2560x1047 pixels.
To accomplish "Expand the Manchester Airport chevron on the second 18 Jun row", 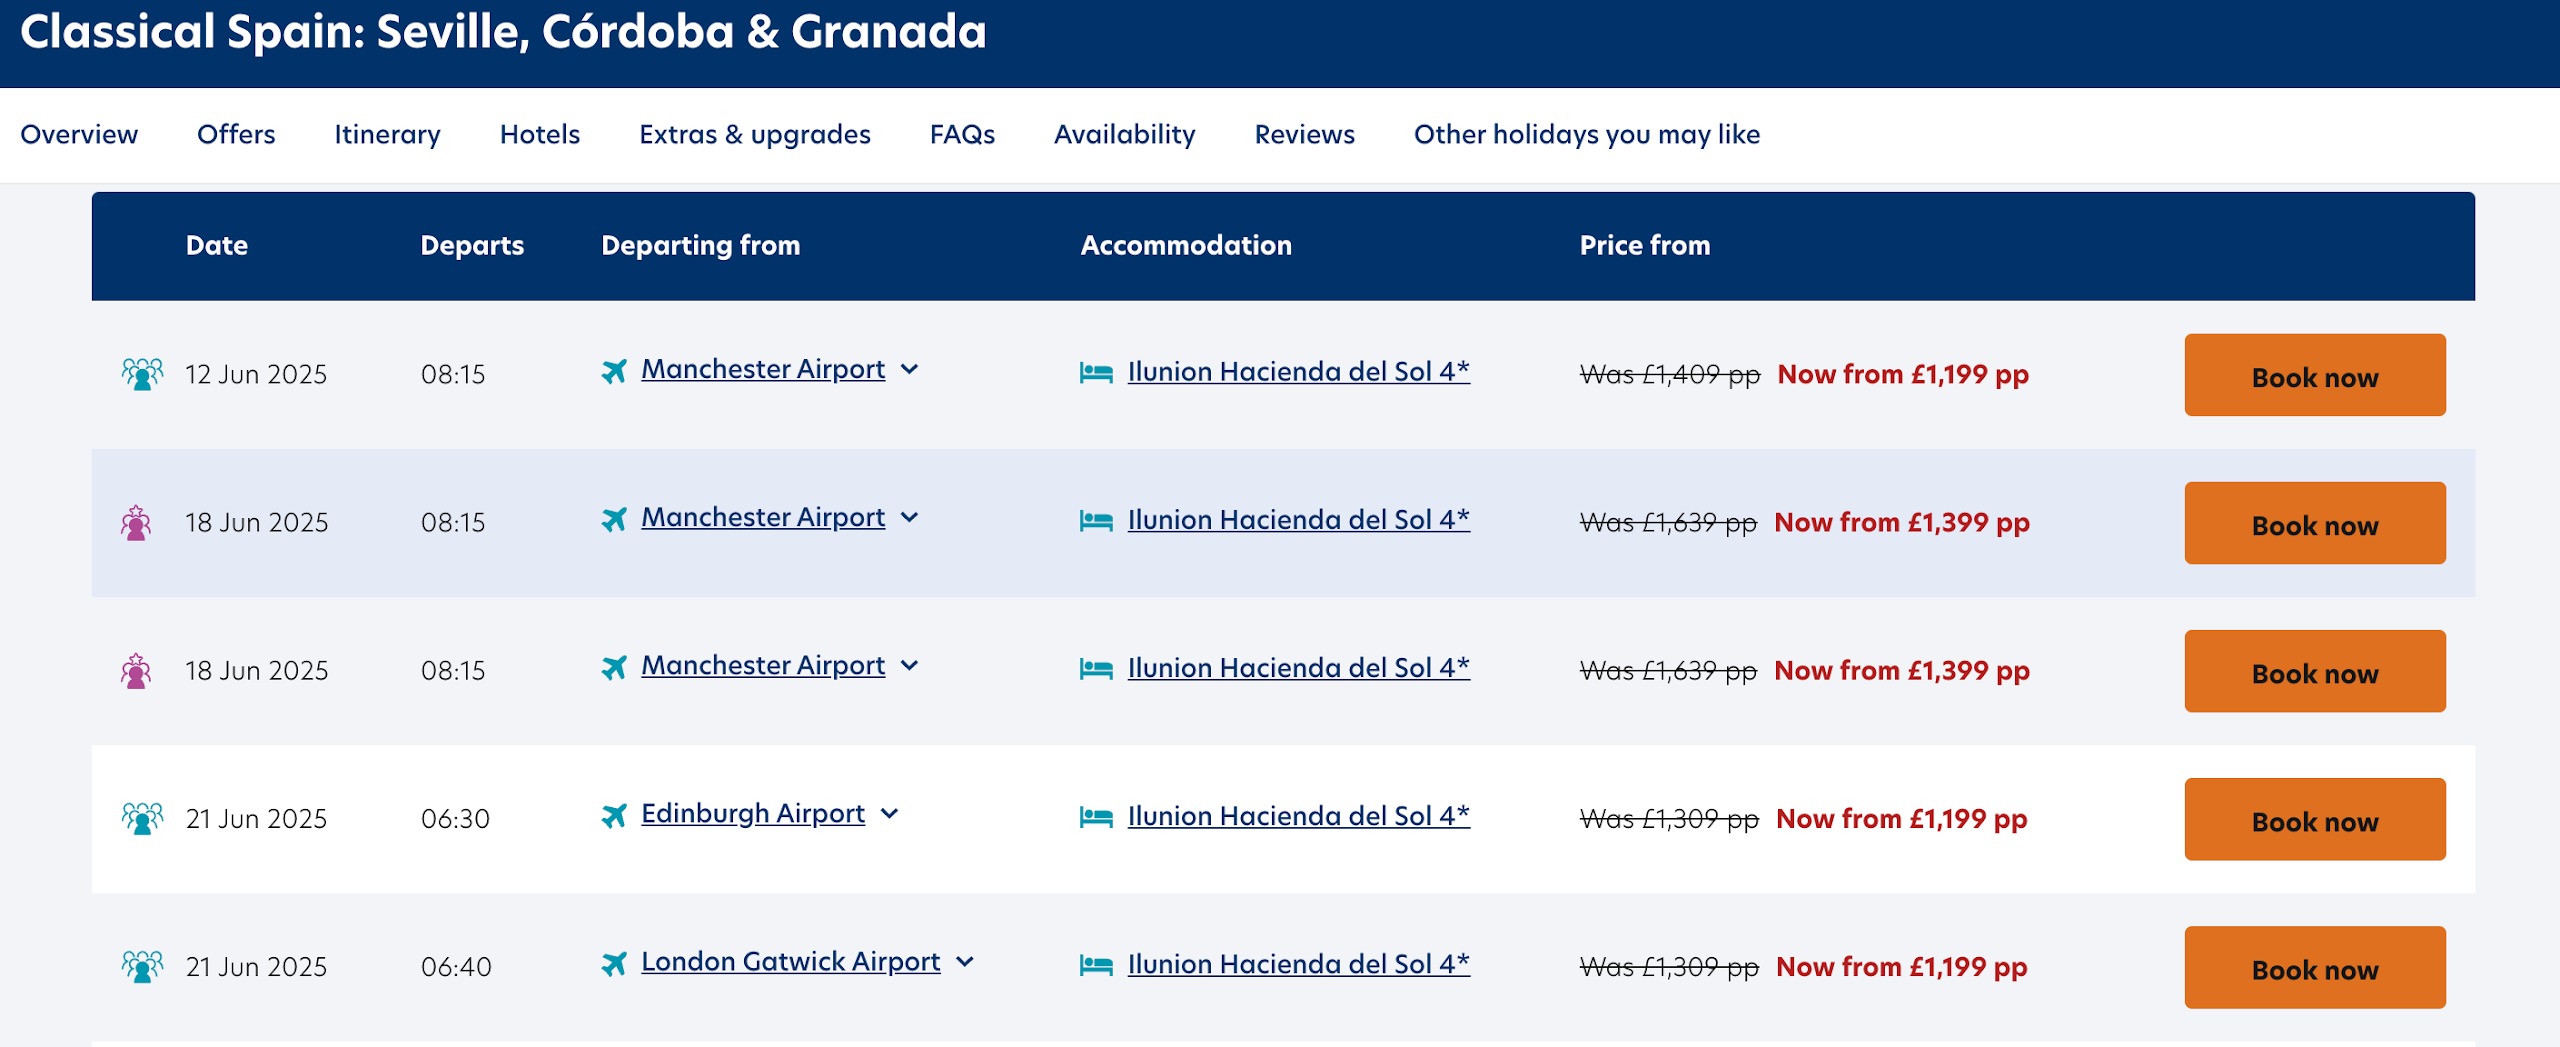I will (909, 665).
